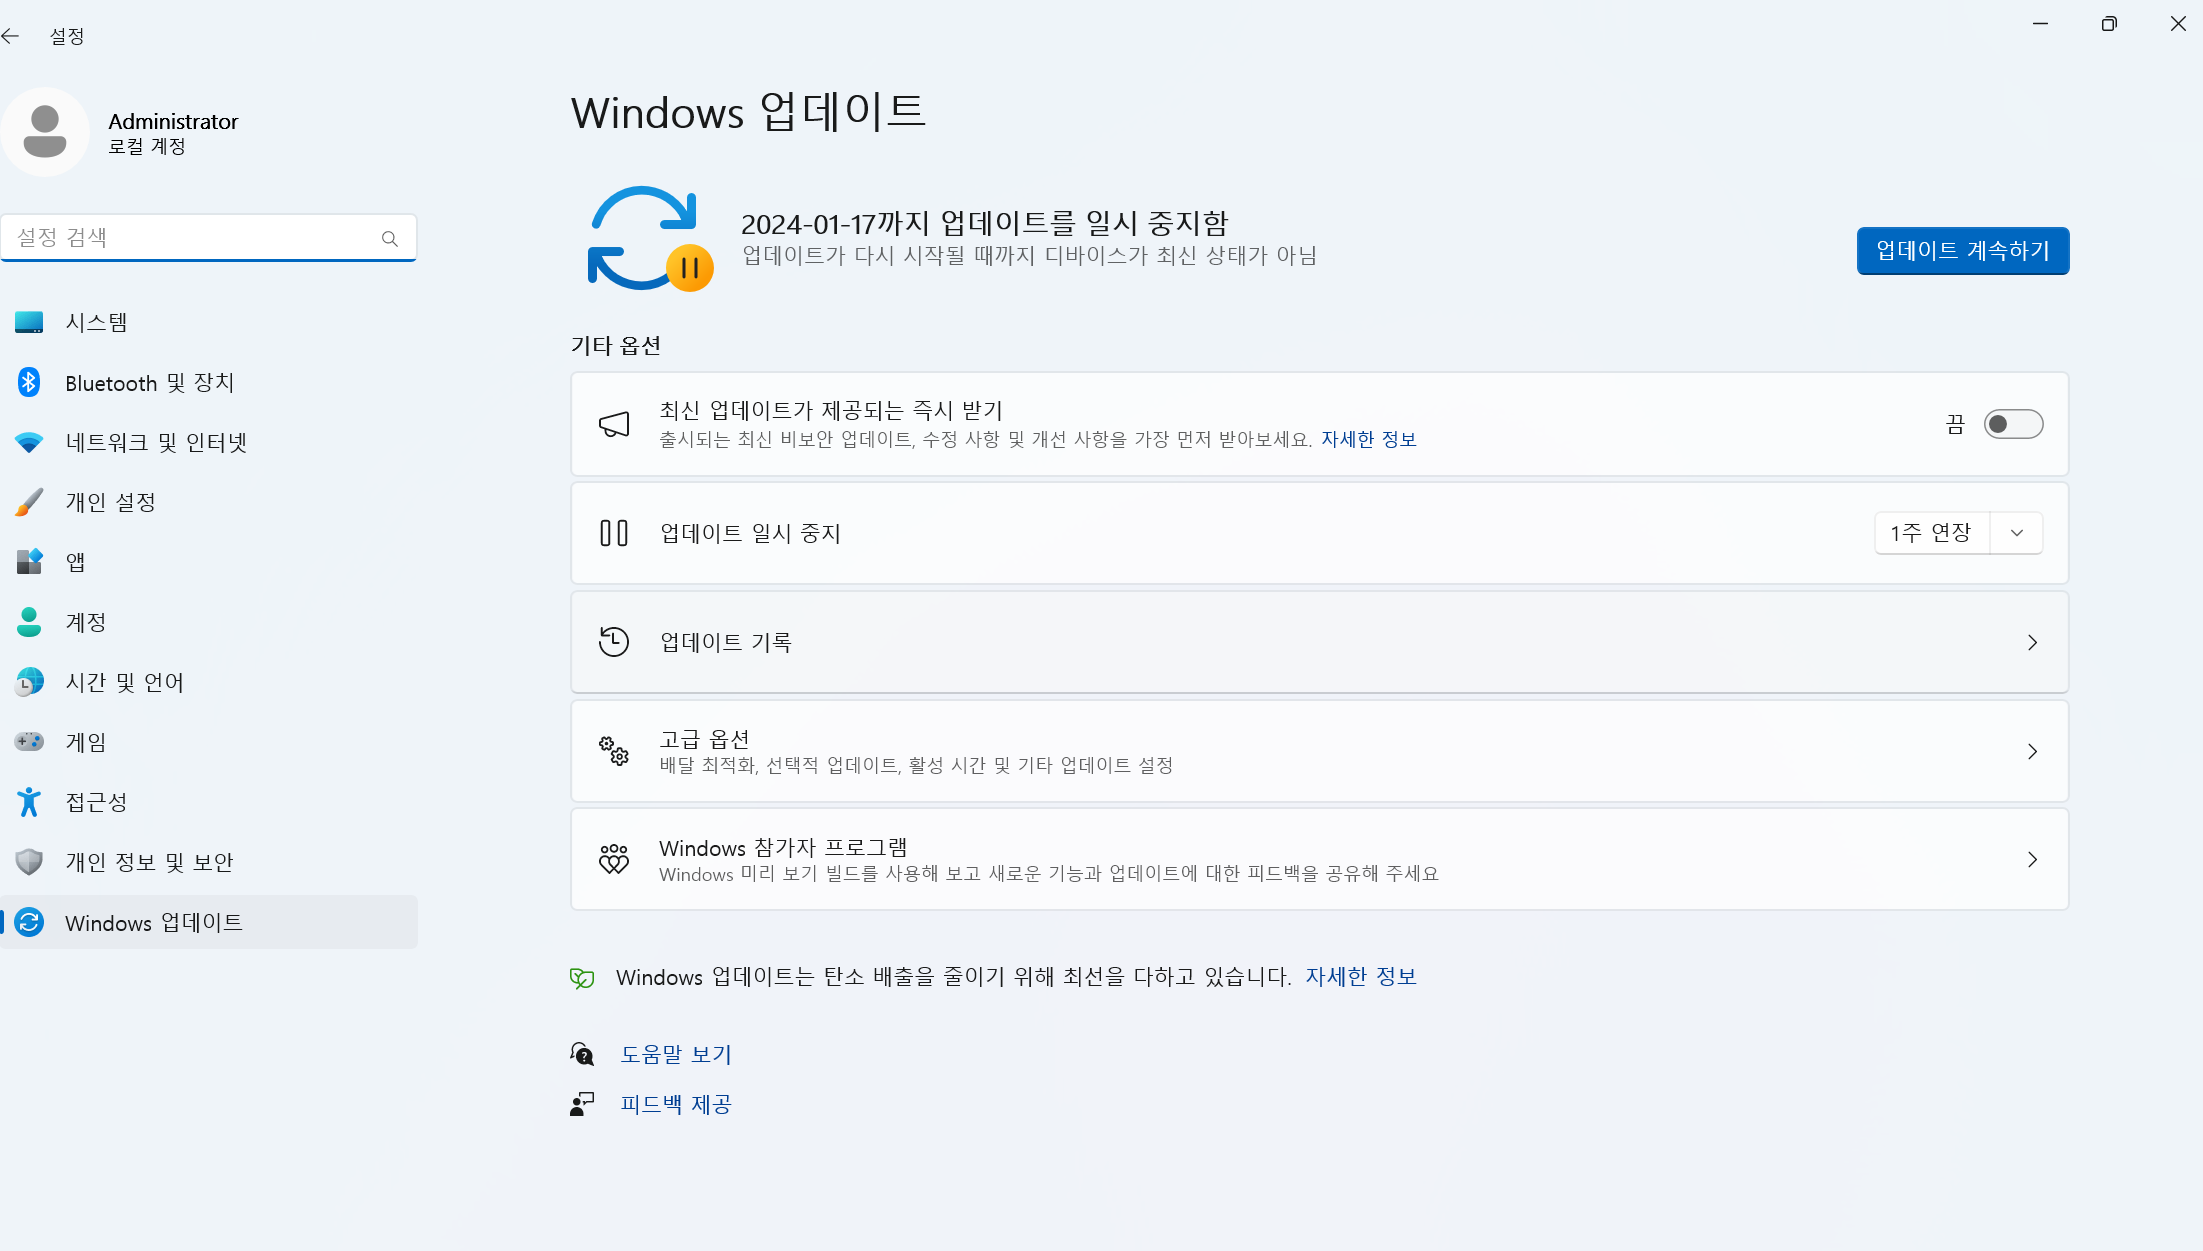Click the network Wi-Fi icon in sidebar
Viewport: 2203px width, 1251px height.
(x=29, y=442)
